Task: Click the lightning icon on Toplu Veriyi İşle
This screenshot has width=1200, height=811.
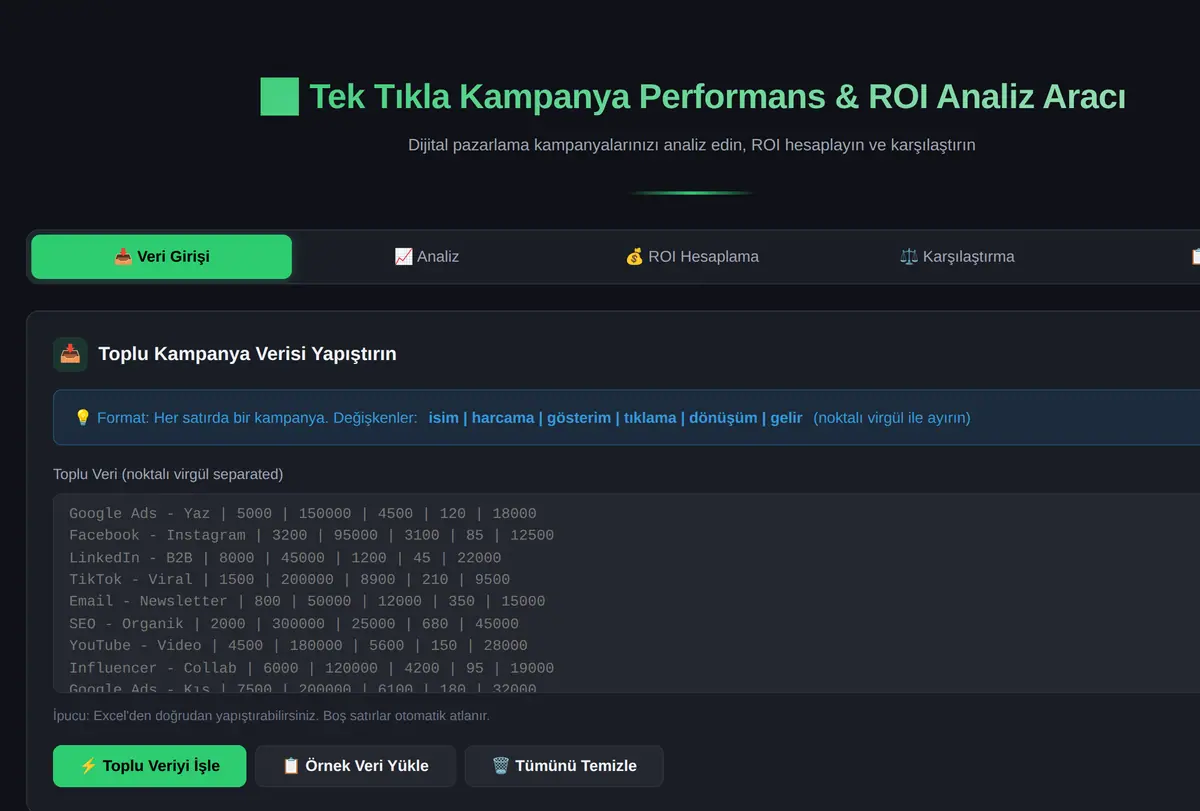Action: coord(88,766)
